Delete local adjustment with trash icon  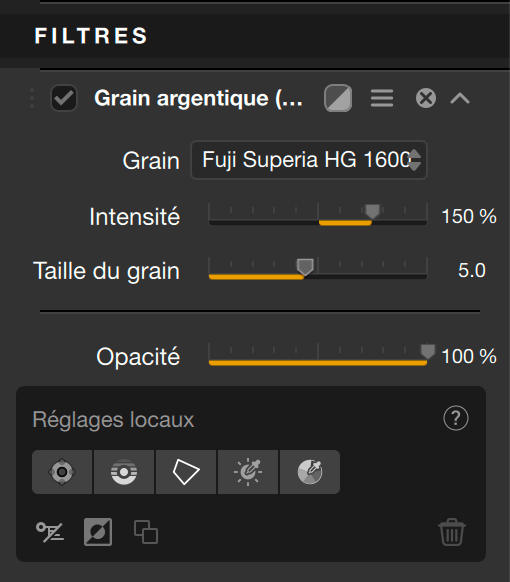tap(452, 532)
